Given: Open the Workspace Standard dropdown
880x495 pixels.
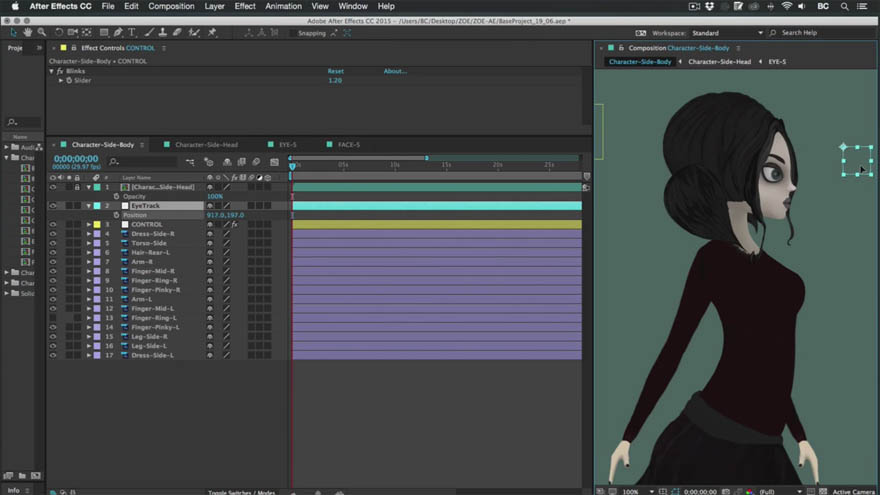Looking at the screenshot, I should (x=727, y=33).
